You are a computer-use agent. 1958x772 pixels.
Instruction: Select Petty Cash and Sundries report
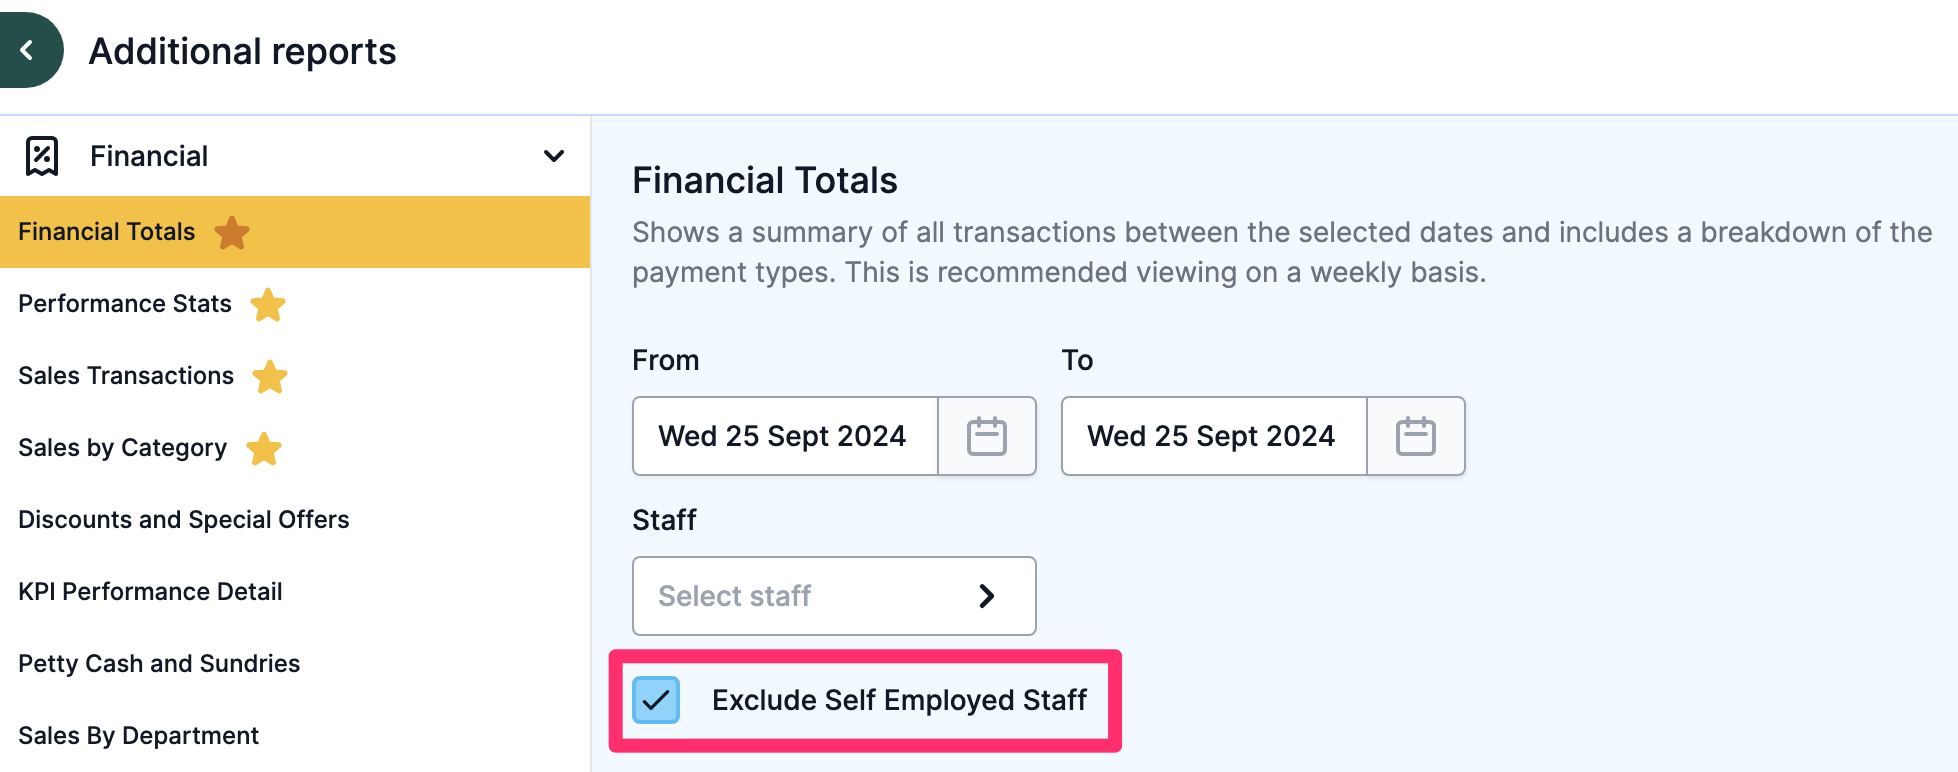tap(159, 664)
